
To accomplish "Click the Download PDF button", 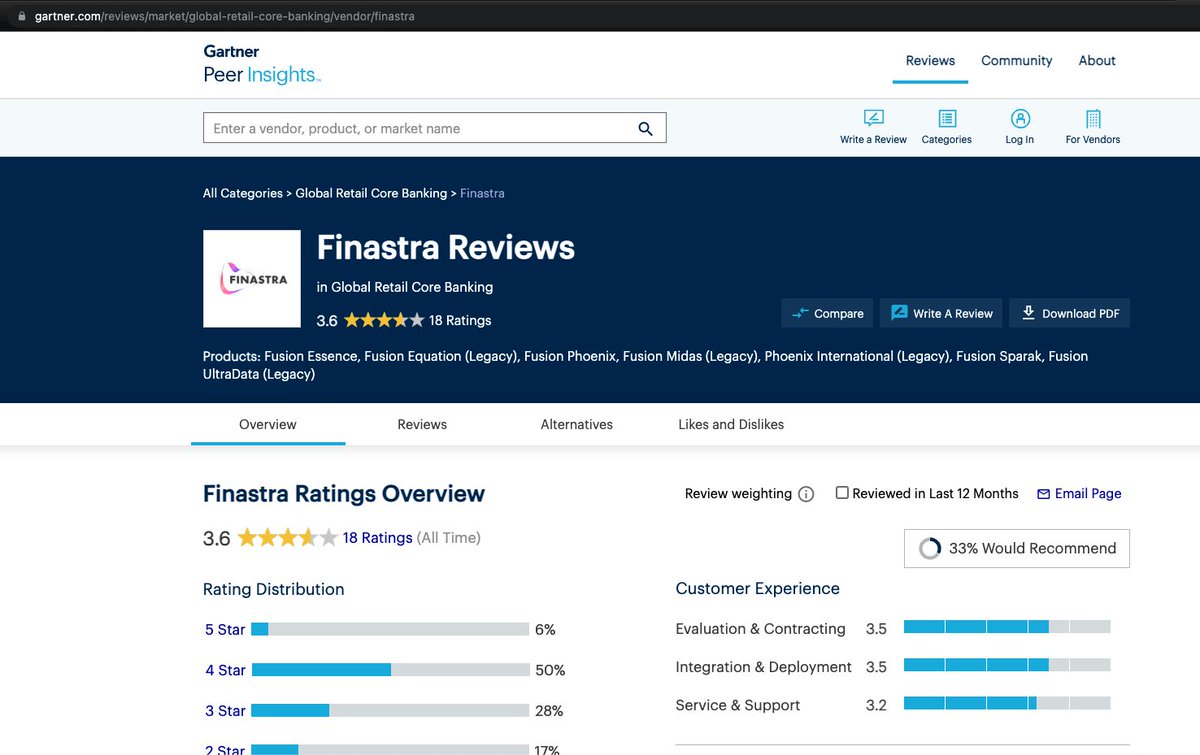I will [x=1069, y=313].
